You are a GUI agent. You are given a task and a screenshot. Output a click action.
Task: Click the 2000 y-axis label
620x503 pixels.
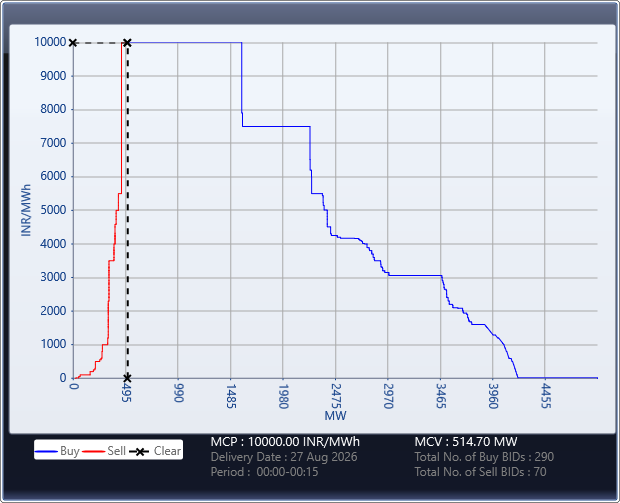coord(53,311)
